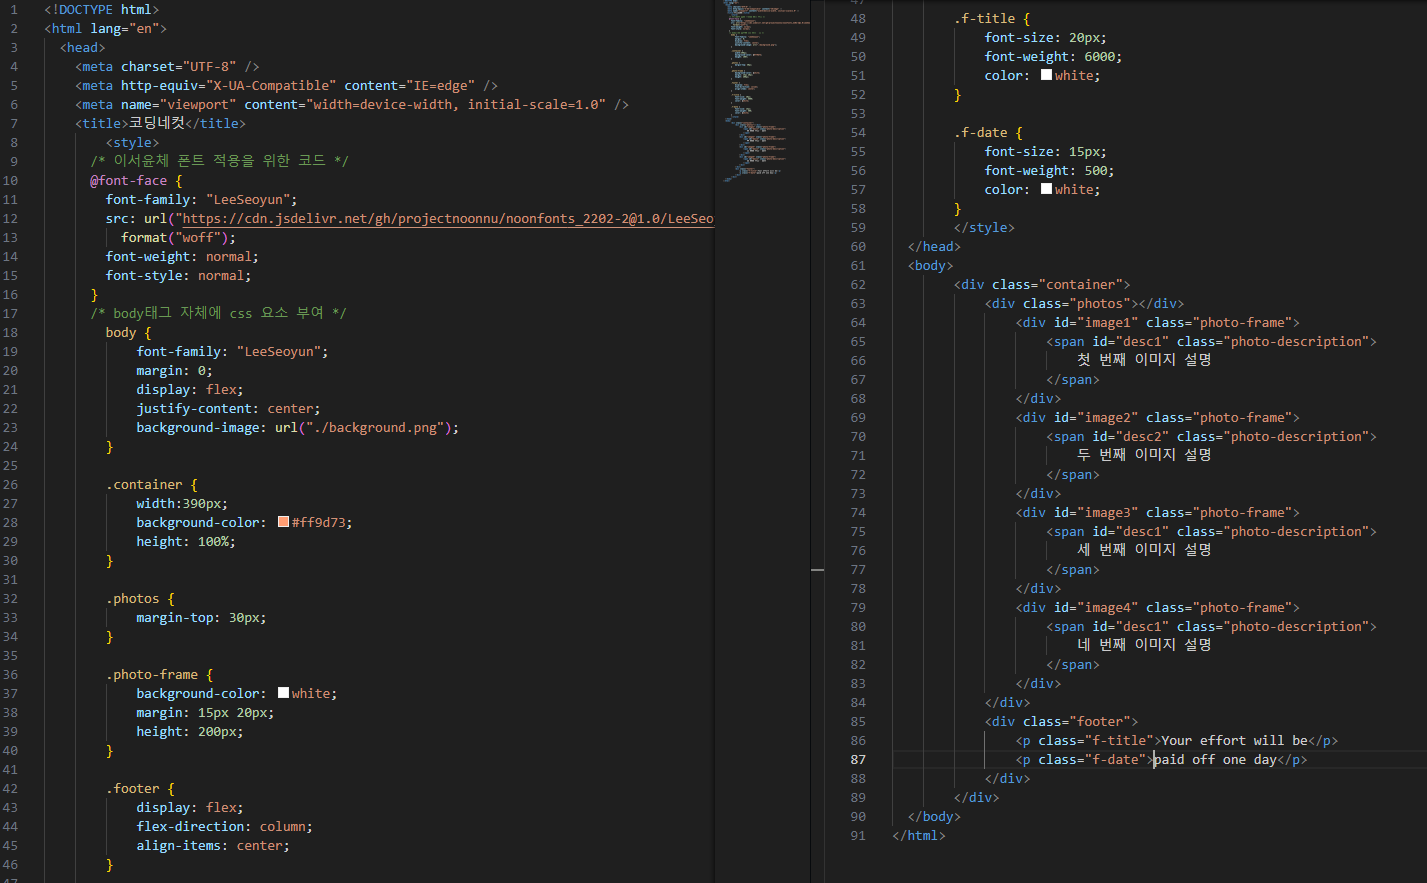
Task: Click the html lang="en" tag
Action: point(105,28)
